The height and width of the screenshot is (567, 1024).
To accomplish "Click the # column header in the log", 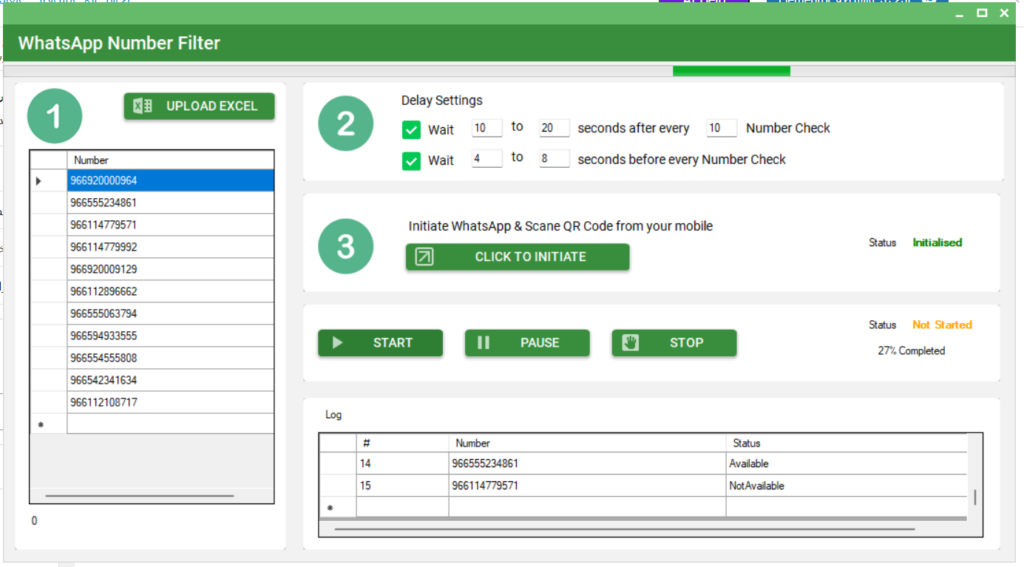I will (402, 443).
